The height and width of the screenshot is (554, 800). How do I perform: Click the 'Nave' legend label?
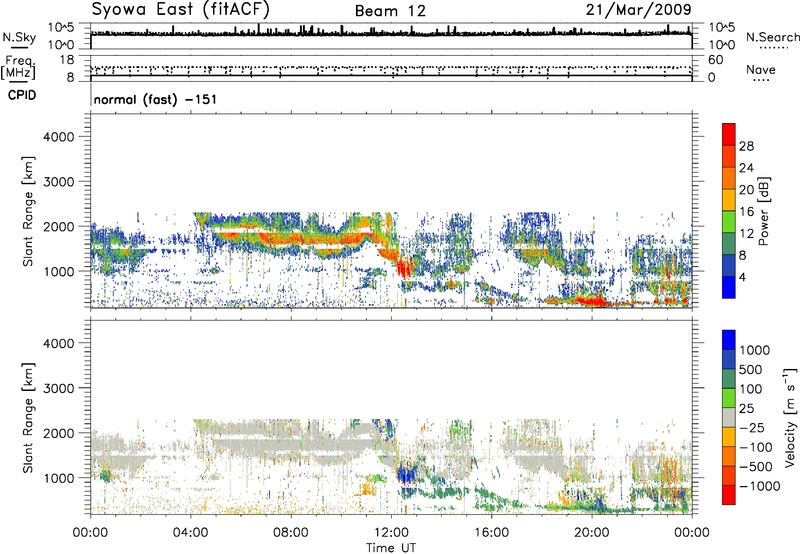click(x=761, y=70)
